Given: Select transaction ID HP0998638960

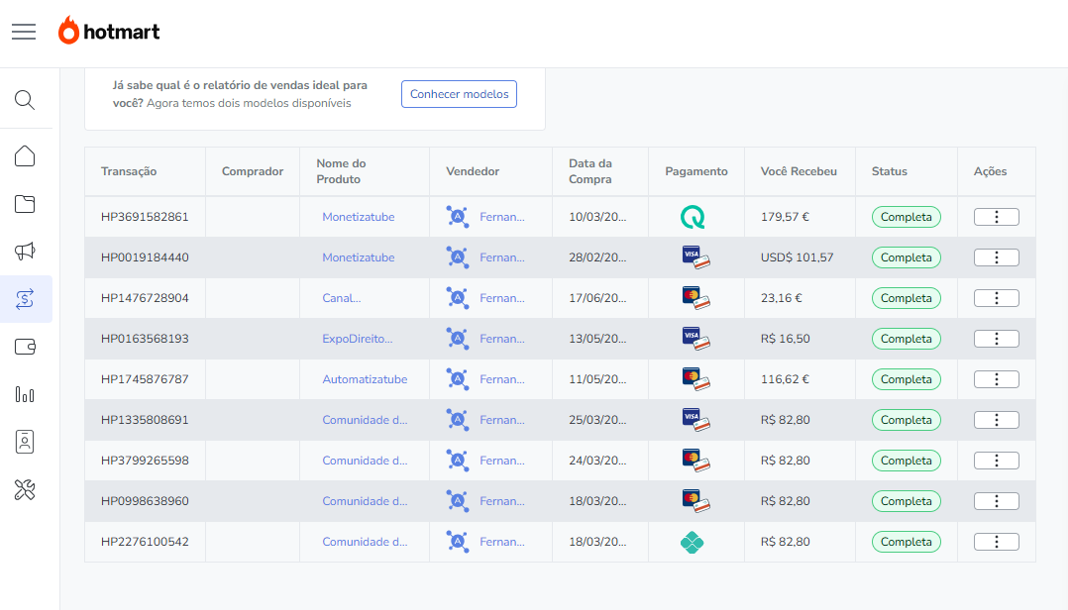Looking at the screenshot, I should tap(144, 501).
